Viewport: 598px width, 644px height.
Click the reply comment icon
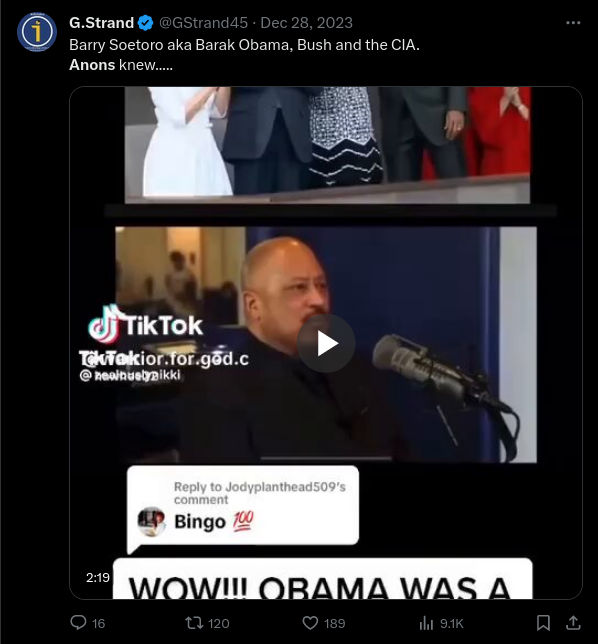78,623
